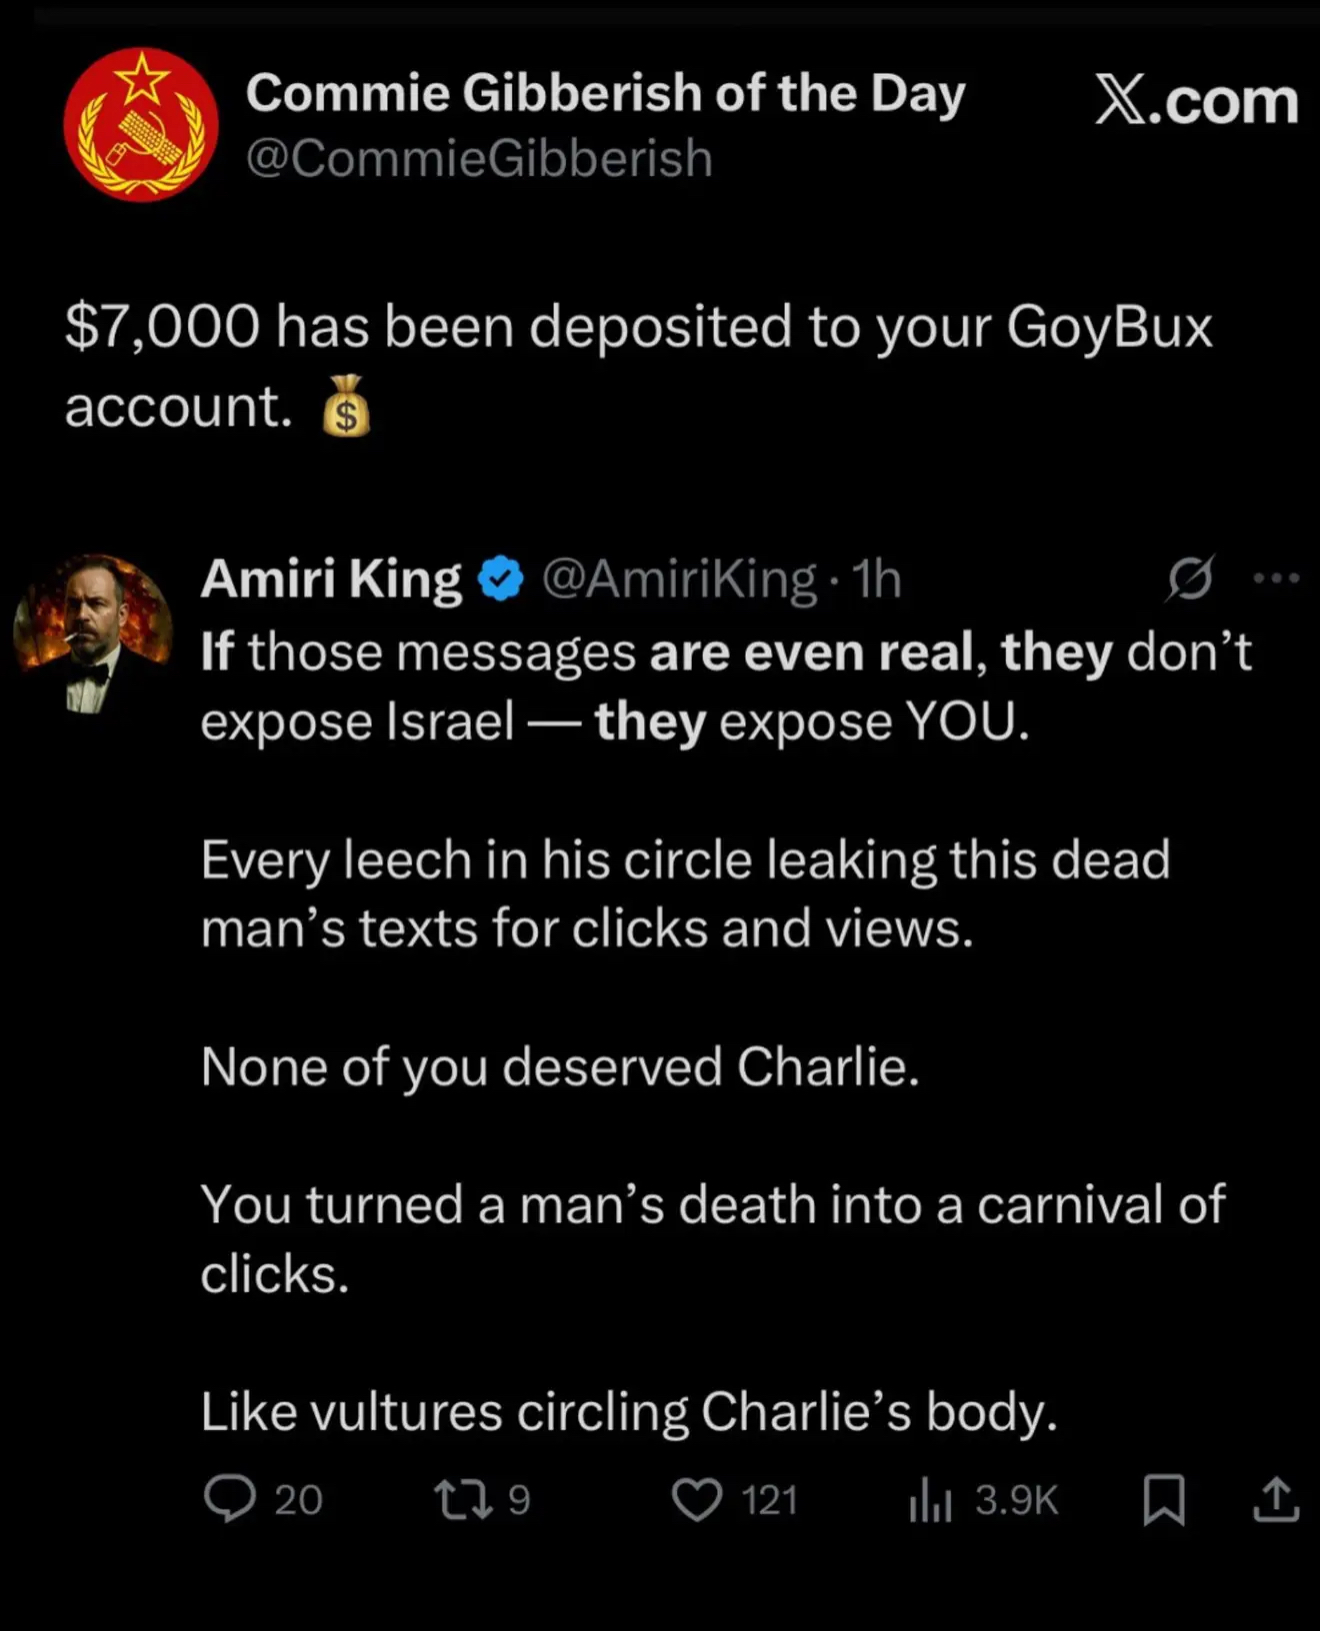Open the three-dot more options menu

click(x=1276, y=578)
